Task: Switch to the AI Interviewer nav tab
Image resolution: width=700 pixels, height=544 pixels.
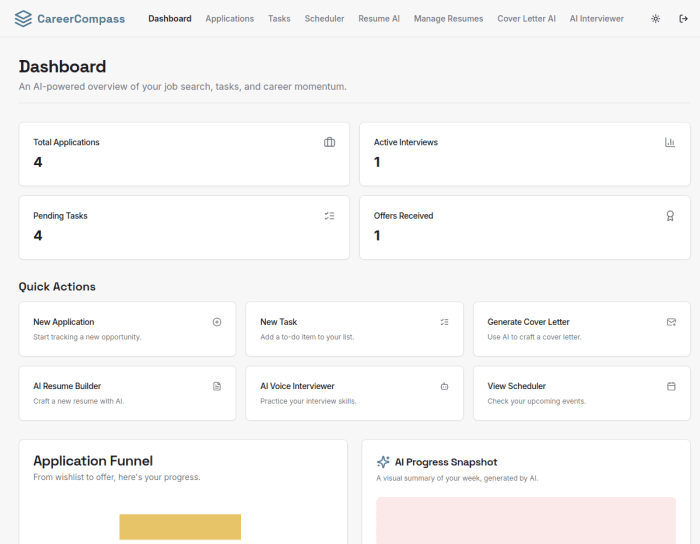Action: 596,19
